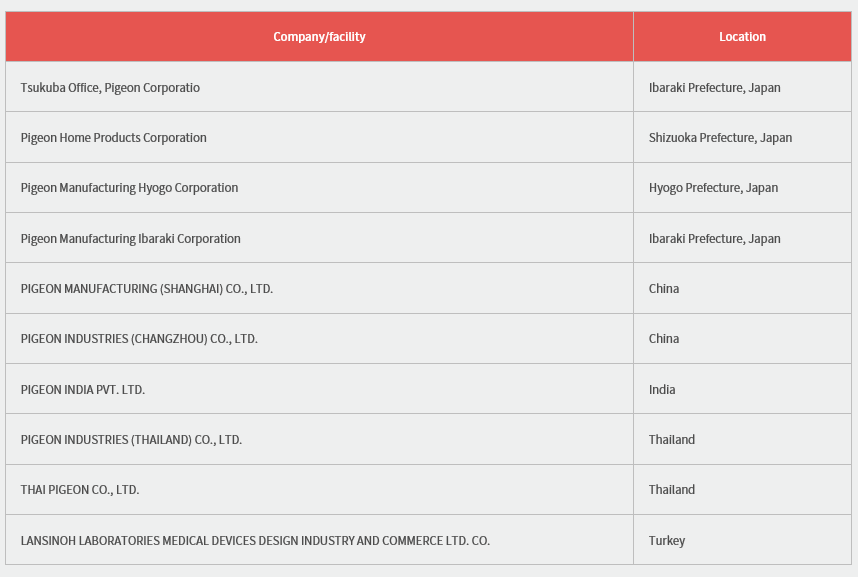The image size is (858, 577).
Task: Click the Company/facility column header
Action: click(319, 37)
